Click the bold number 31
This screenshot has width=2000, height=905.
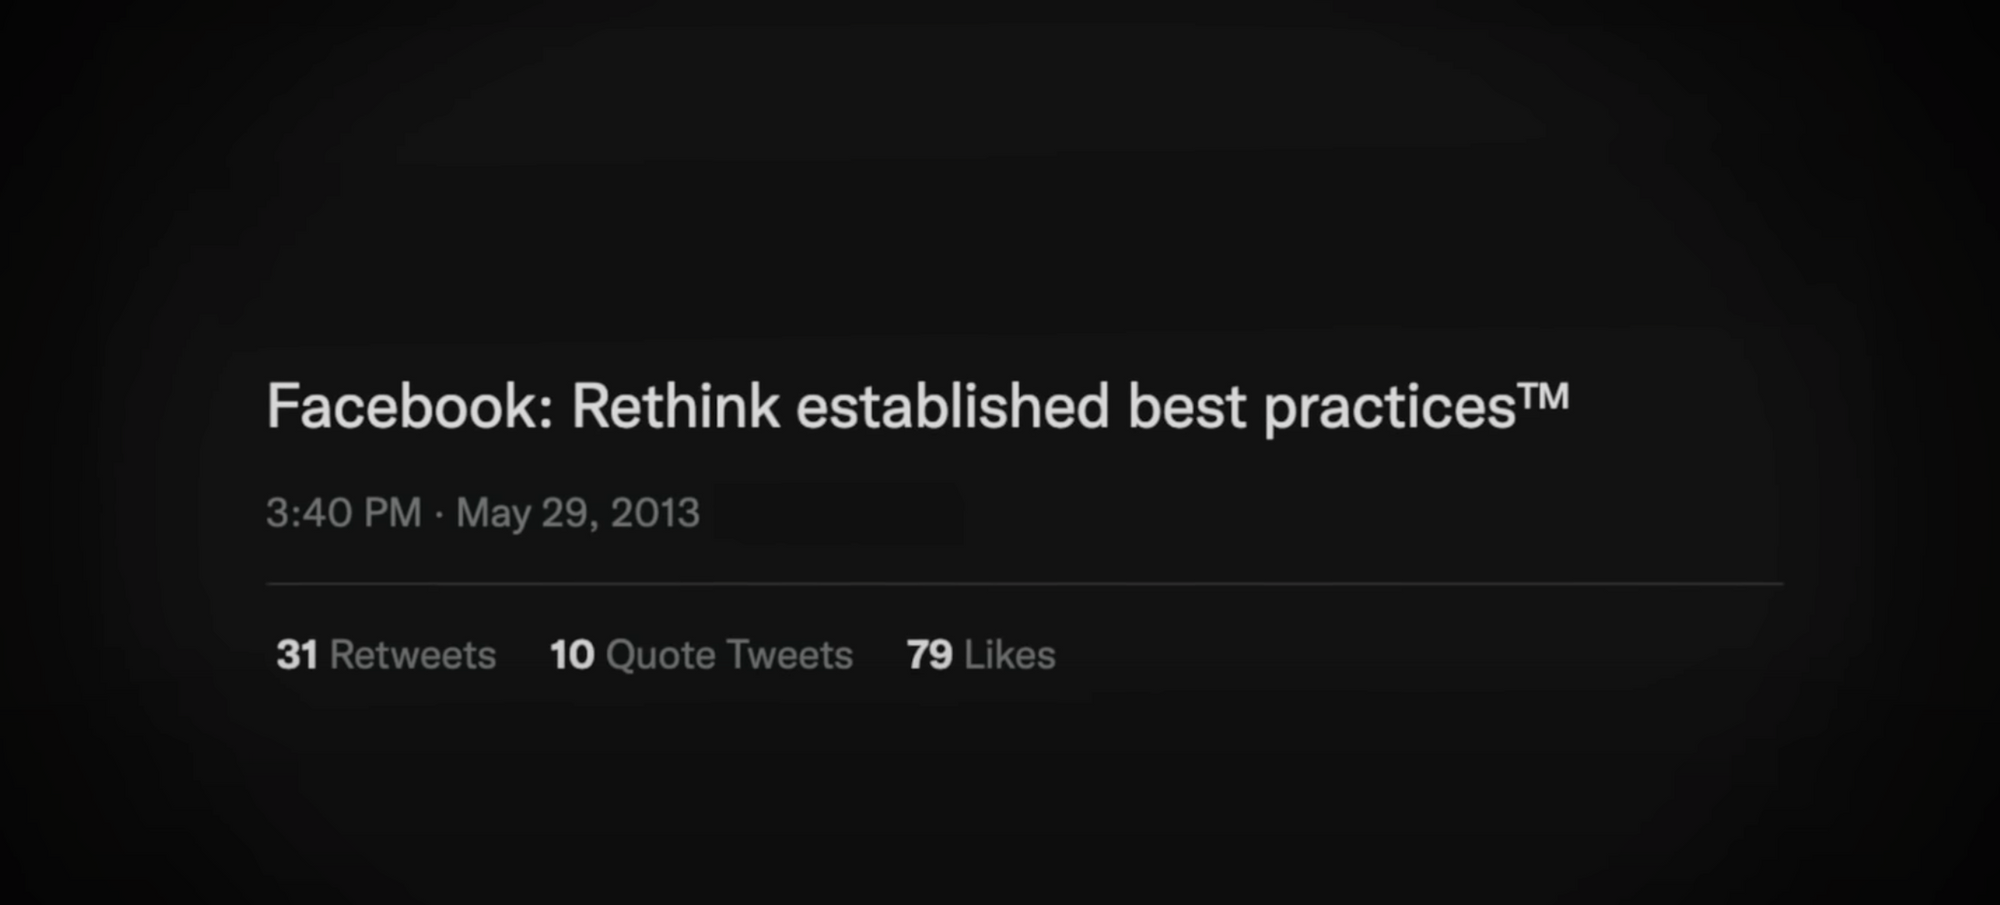pyautogui.click(x=297, y=655)
